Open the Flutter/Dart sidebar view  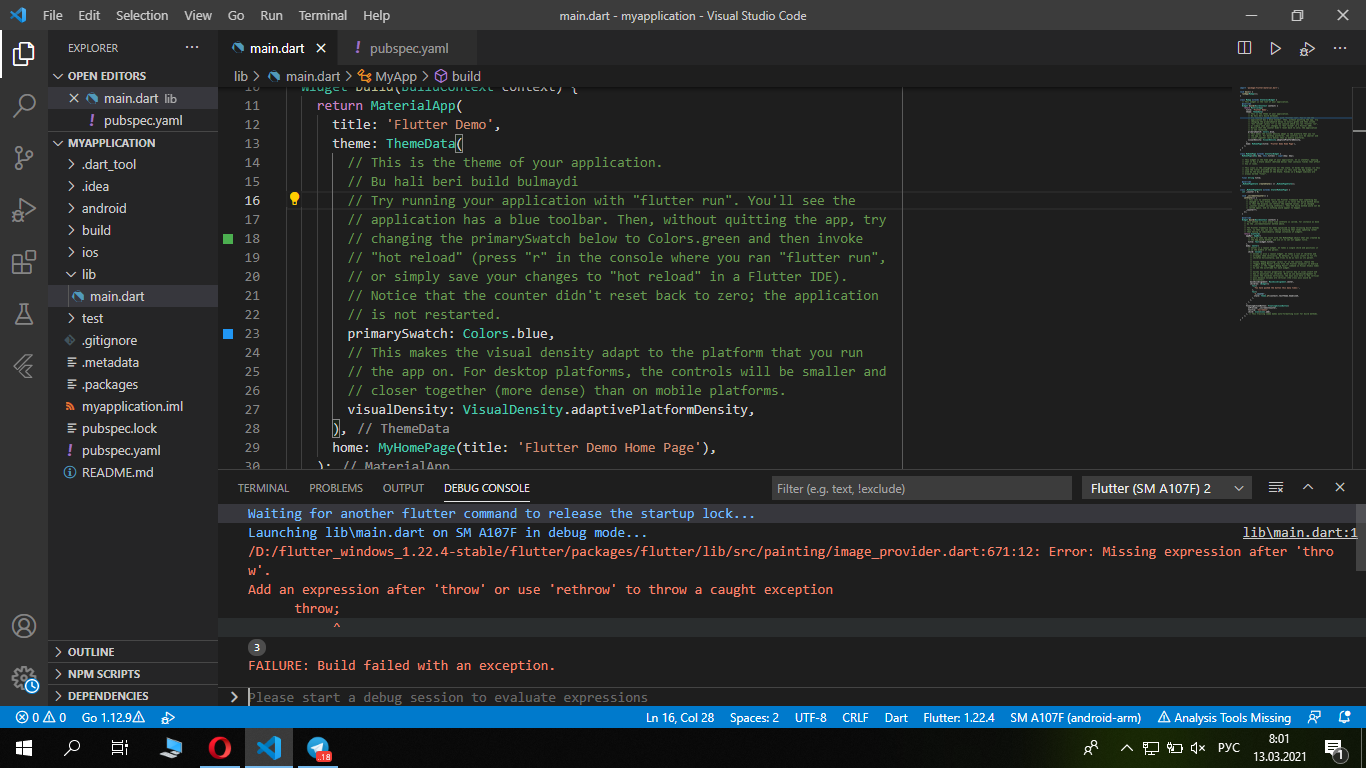tap(24, 365)
